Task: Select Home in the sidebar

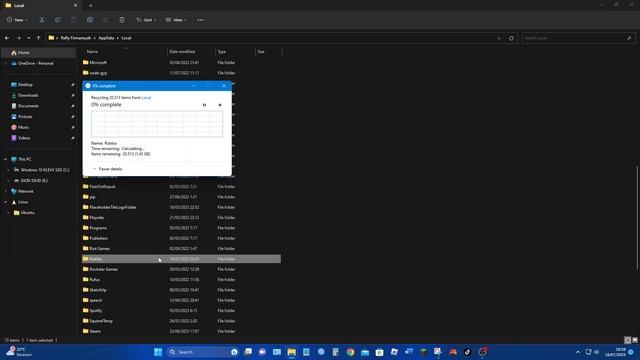Action: point(38,53)
